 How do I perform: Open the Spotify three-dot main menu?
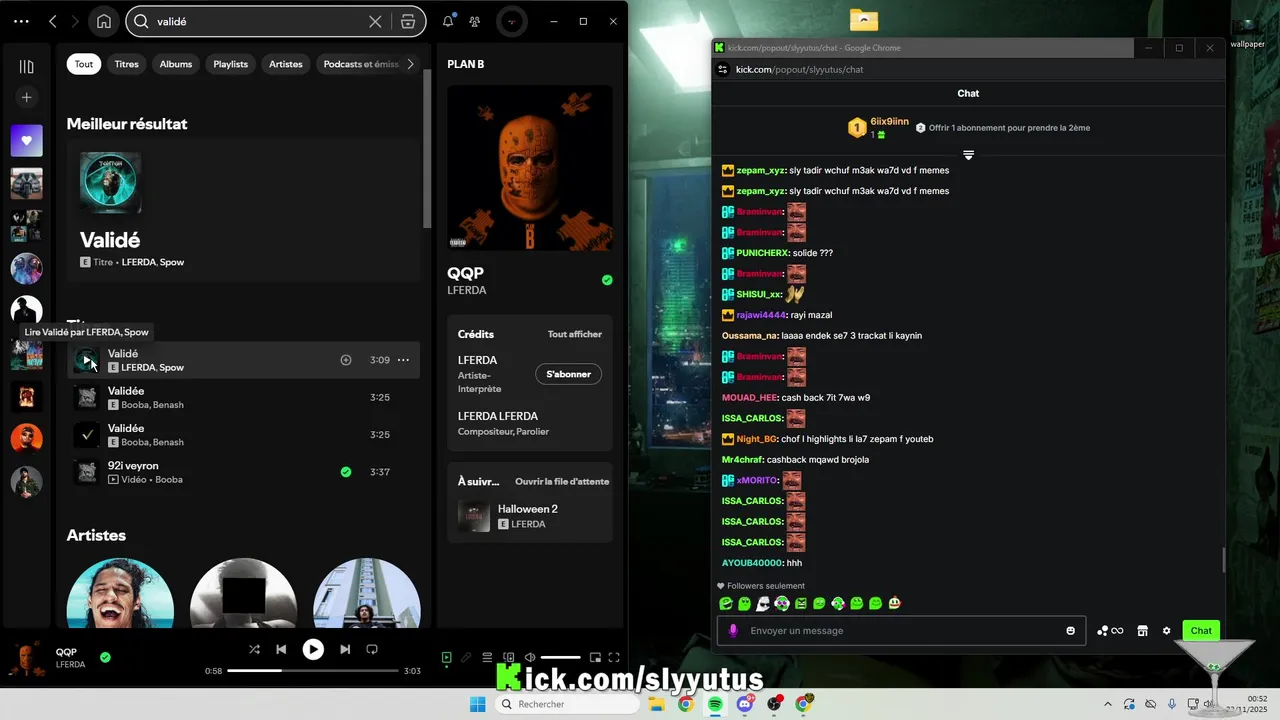coord(21,21)
